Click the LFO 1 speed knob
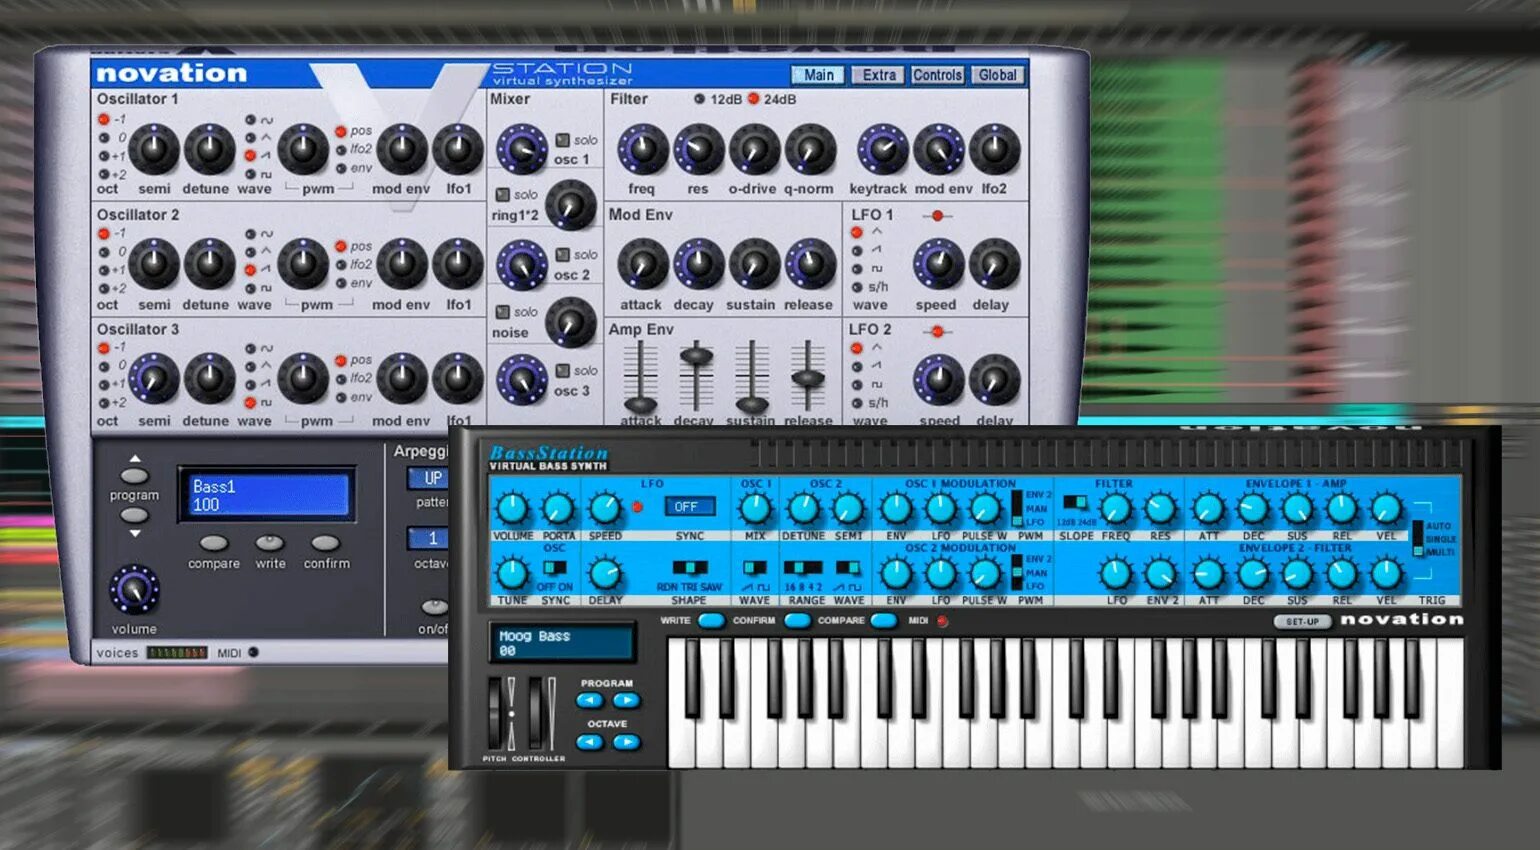The width and height of the screenshot is (1540, 850). (938, 265)
